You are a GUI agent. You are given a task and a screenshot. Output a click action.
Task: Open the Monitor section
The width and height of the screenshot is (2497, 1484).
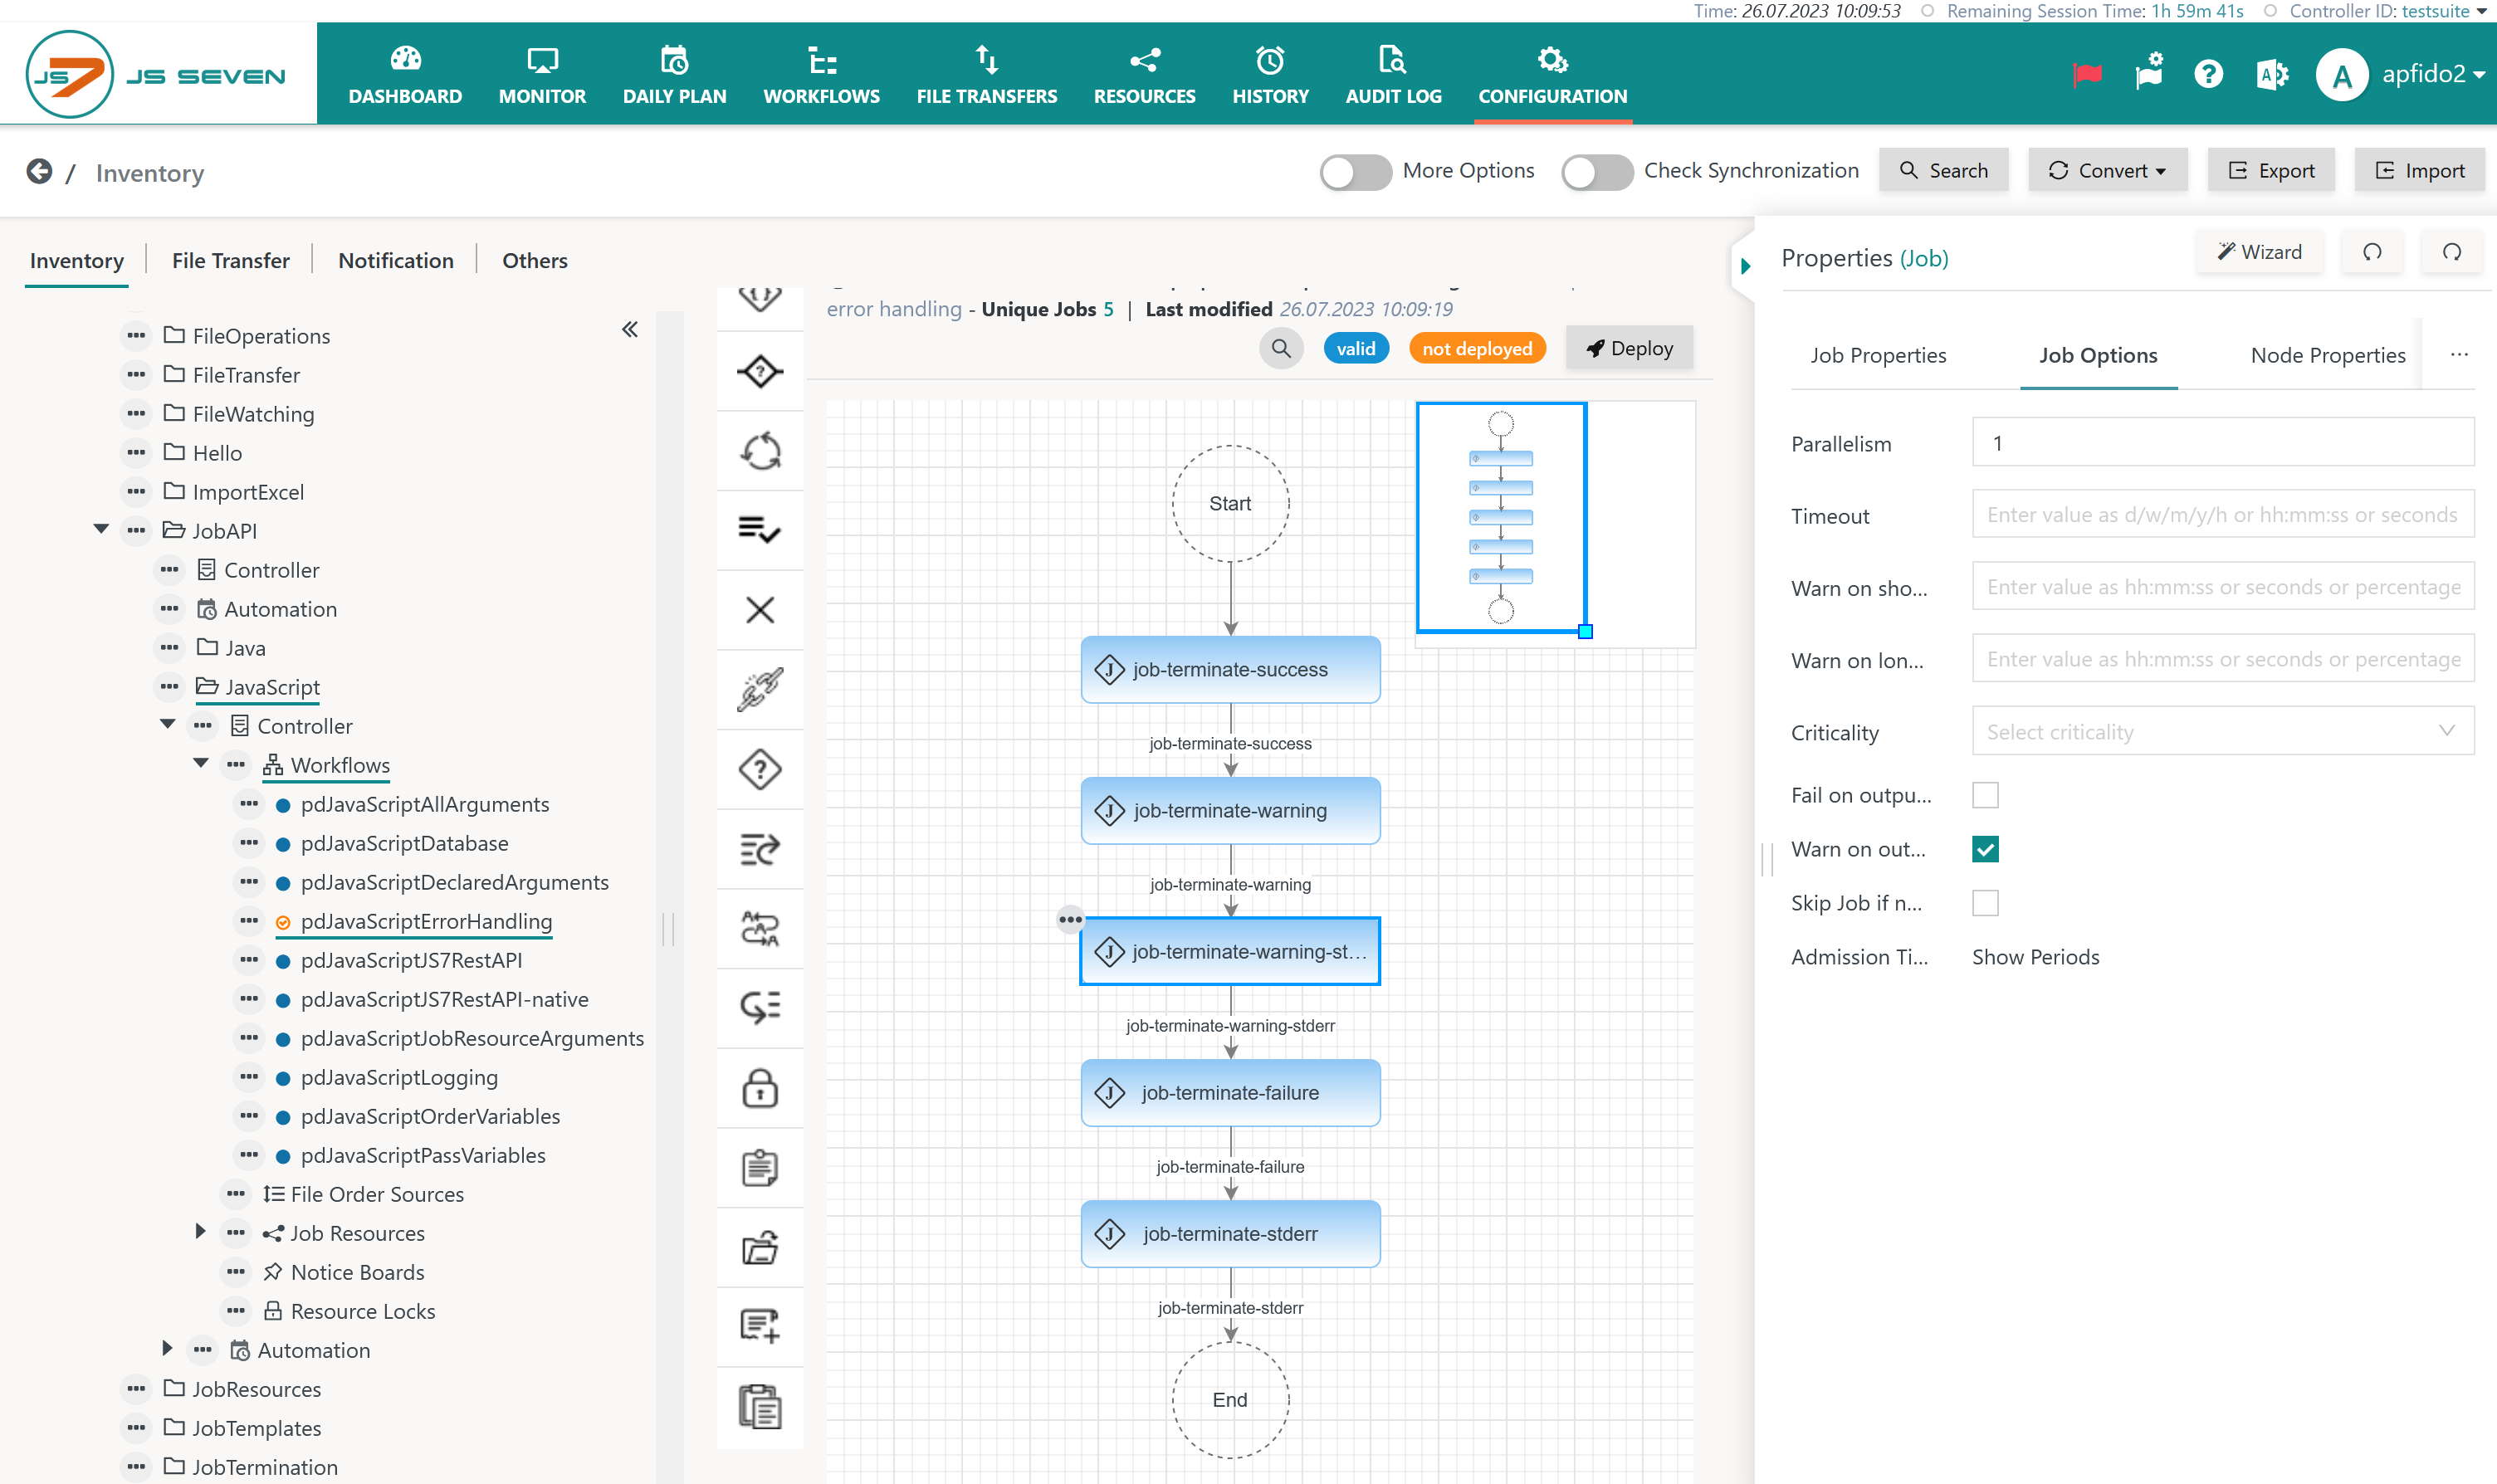tap(542, 74)
